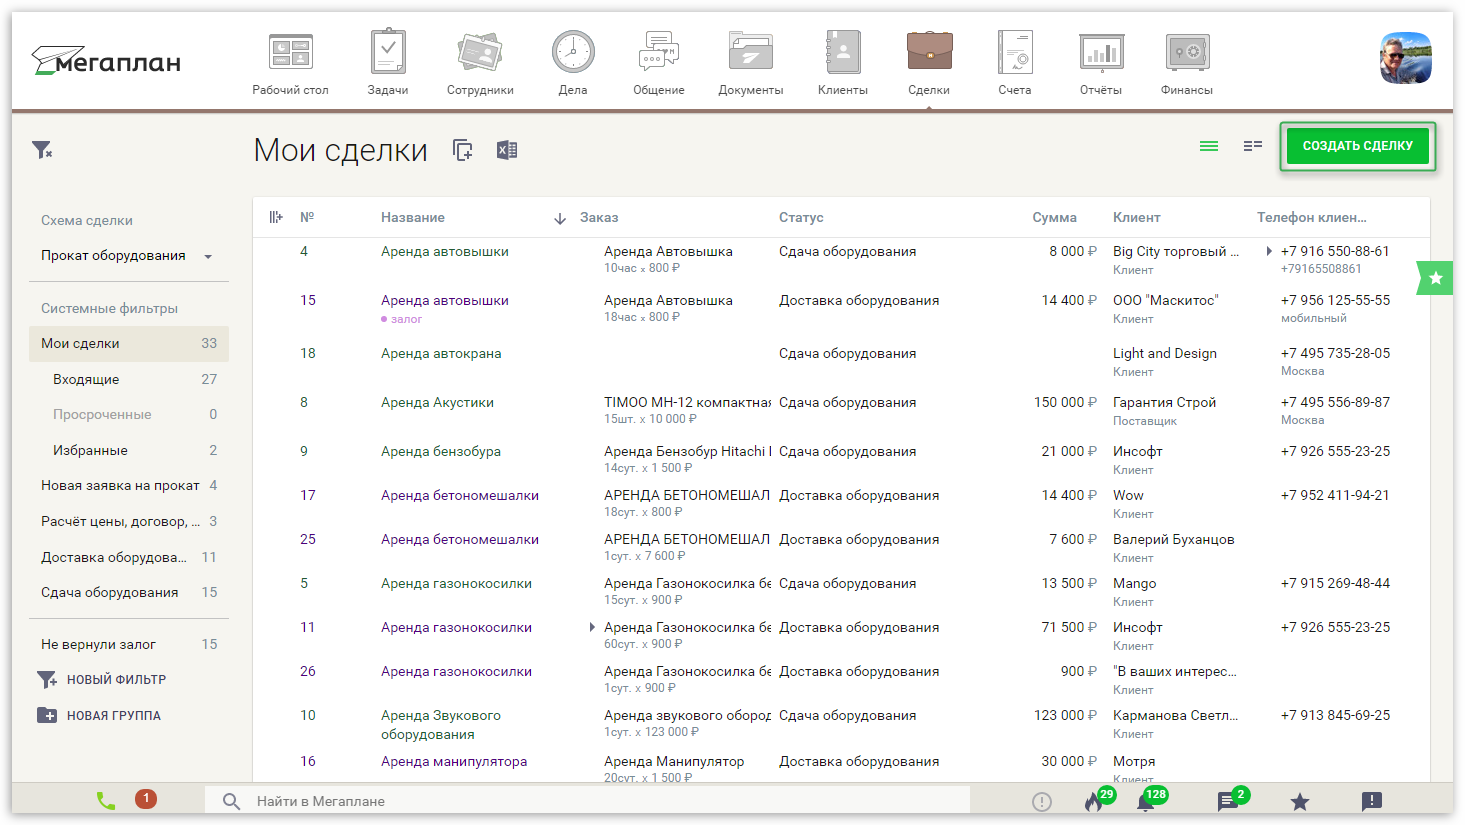Open the Счета section
This screenshot has width=1465, height=825.
coord(1015,64)
